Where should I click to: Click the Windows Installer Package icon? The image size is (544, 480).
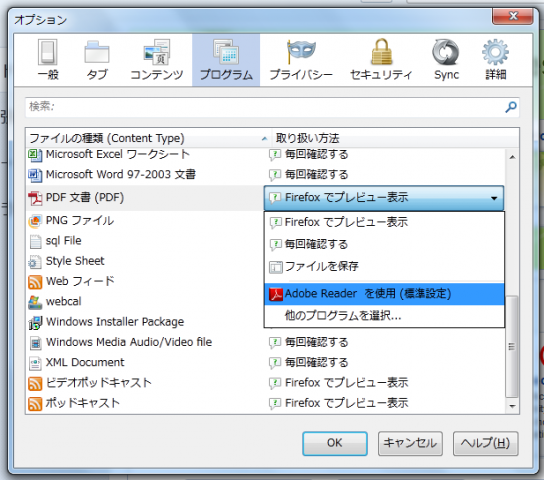[x=35, y=323]
